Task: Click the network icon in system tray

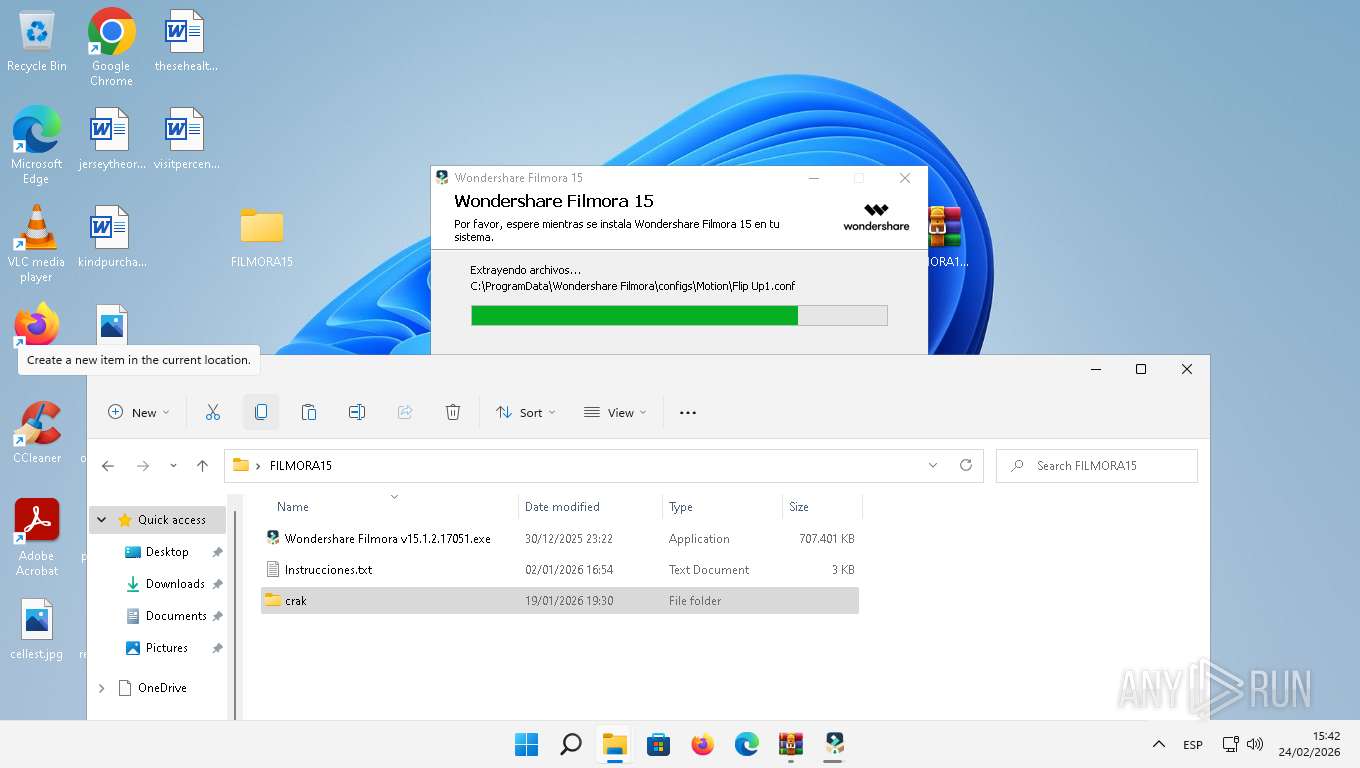Action: tap(1230, 745)
